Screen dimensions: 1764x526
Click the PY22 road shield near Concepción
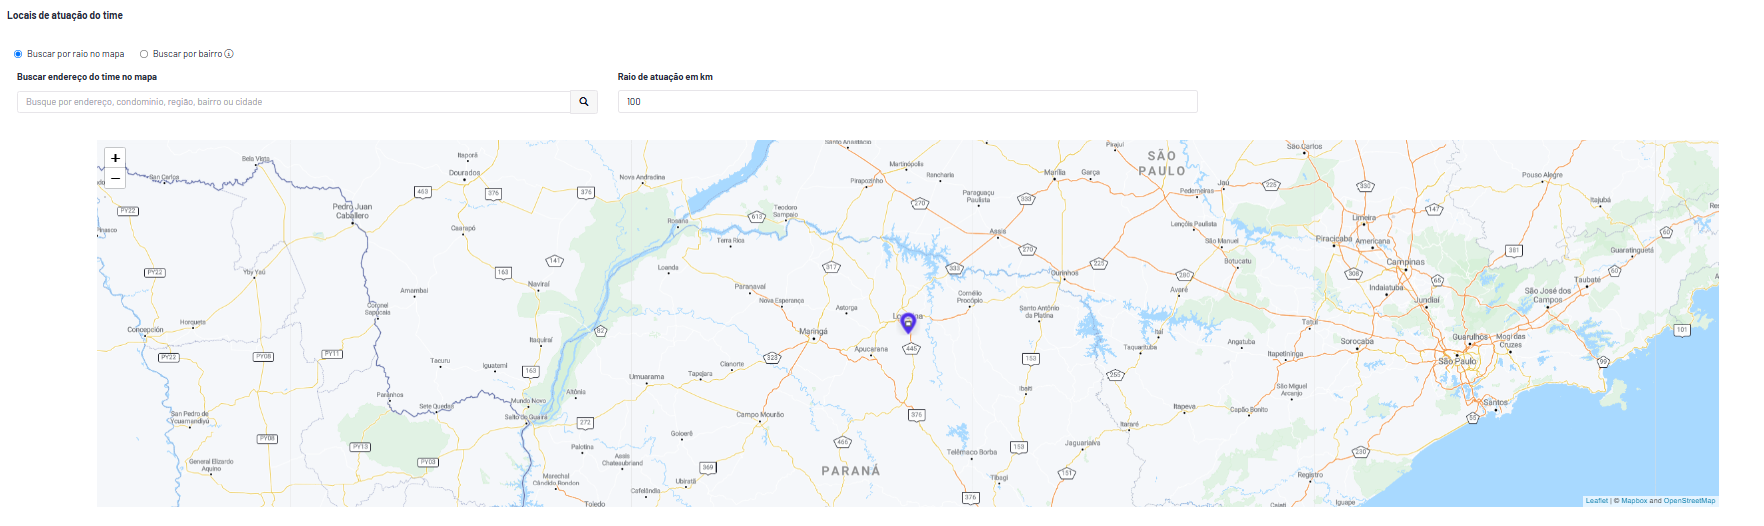(169, 357)
